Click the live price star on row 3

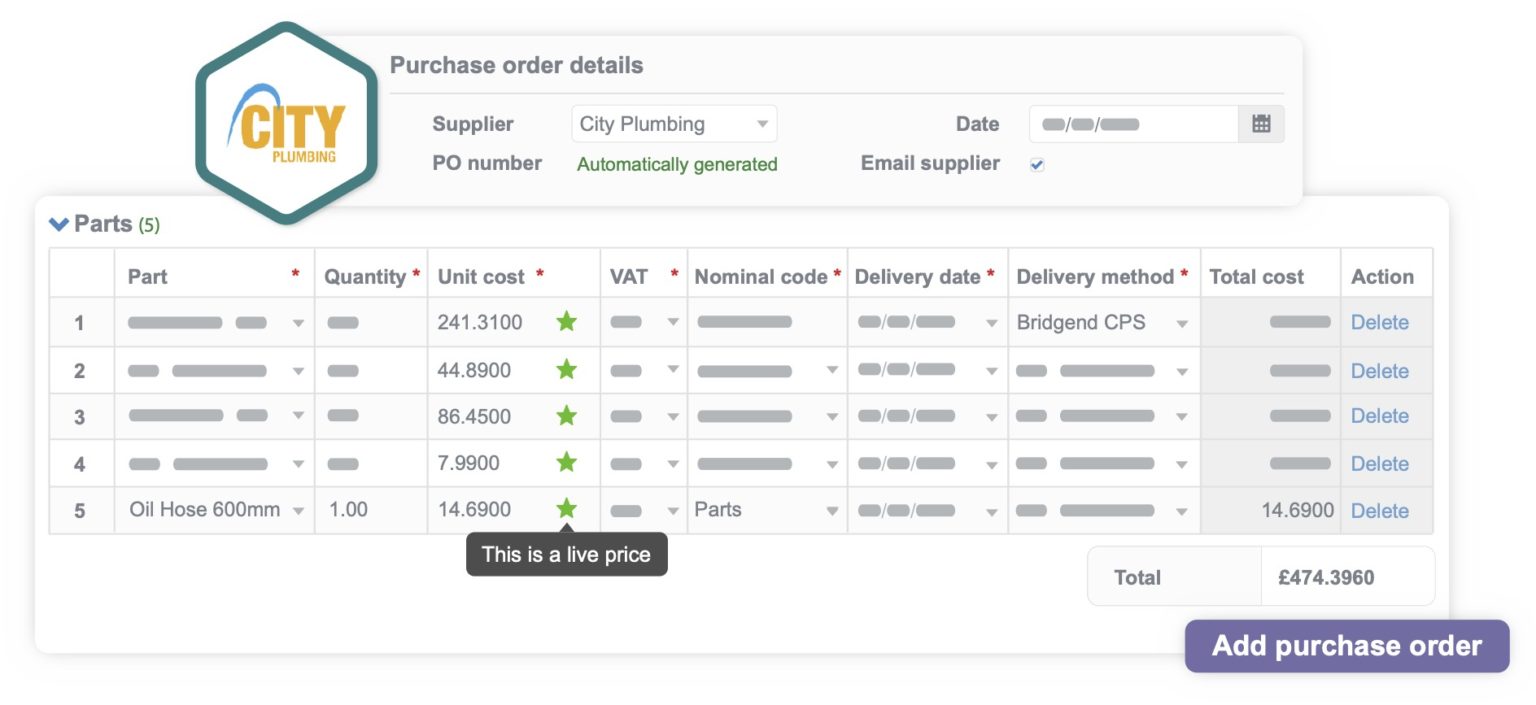(x=566, y=415)
